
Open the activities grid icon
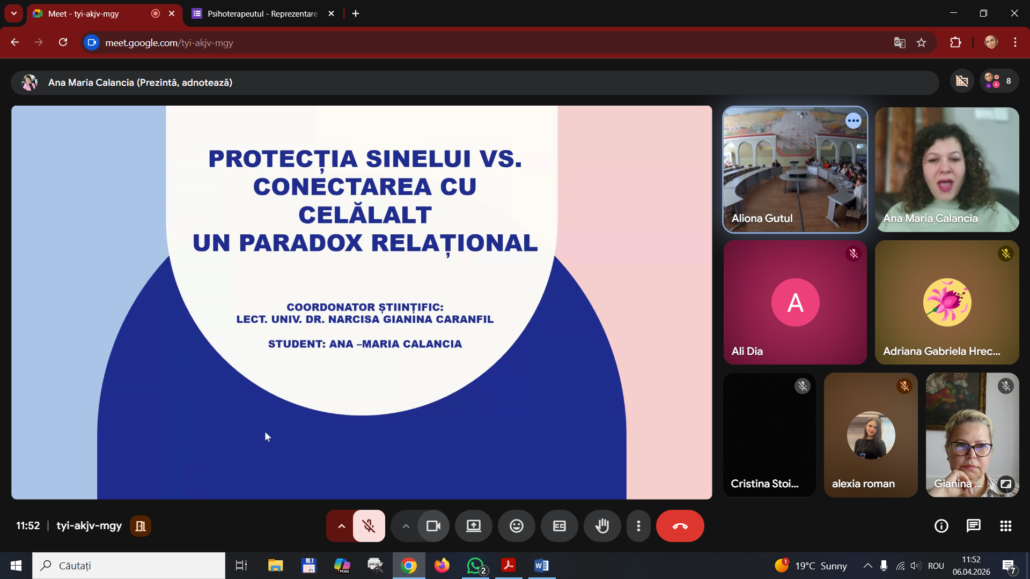(1006, 526)
